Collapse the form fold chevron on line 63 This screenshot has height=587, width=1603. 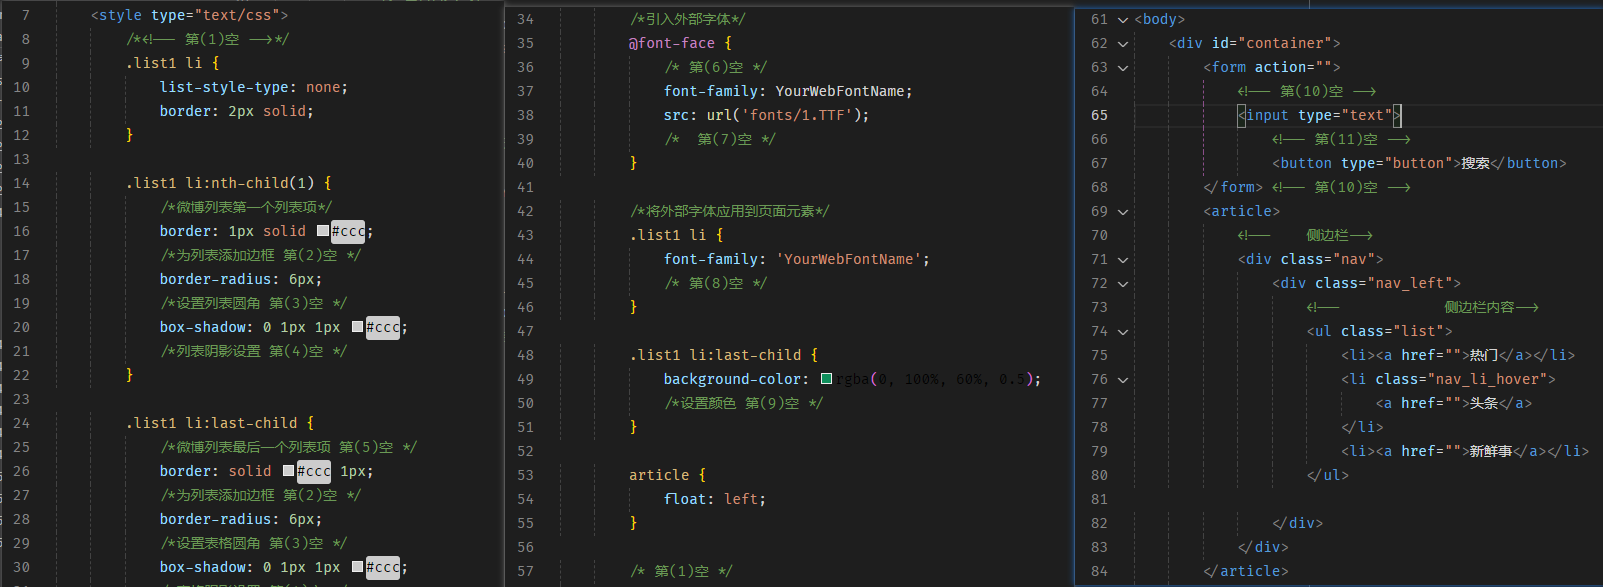(x=1123, y=67)
